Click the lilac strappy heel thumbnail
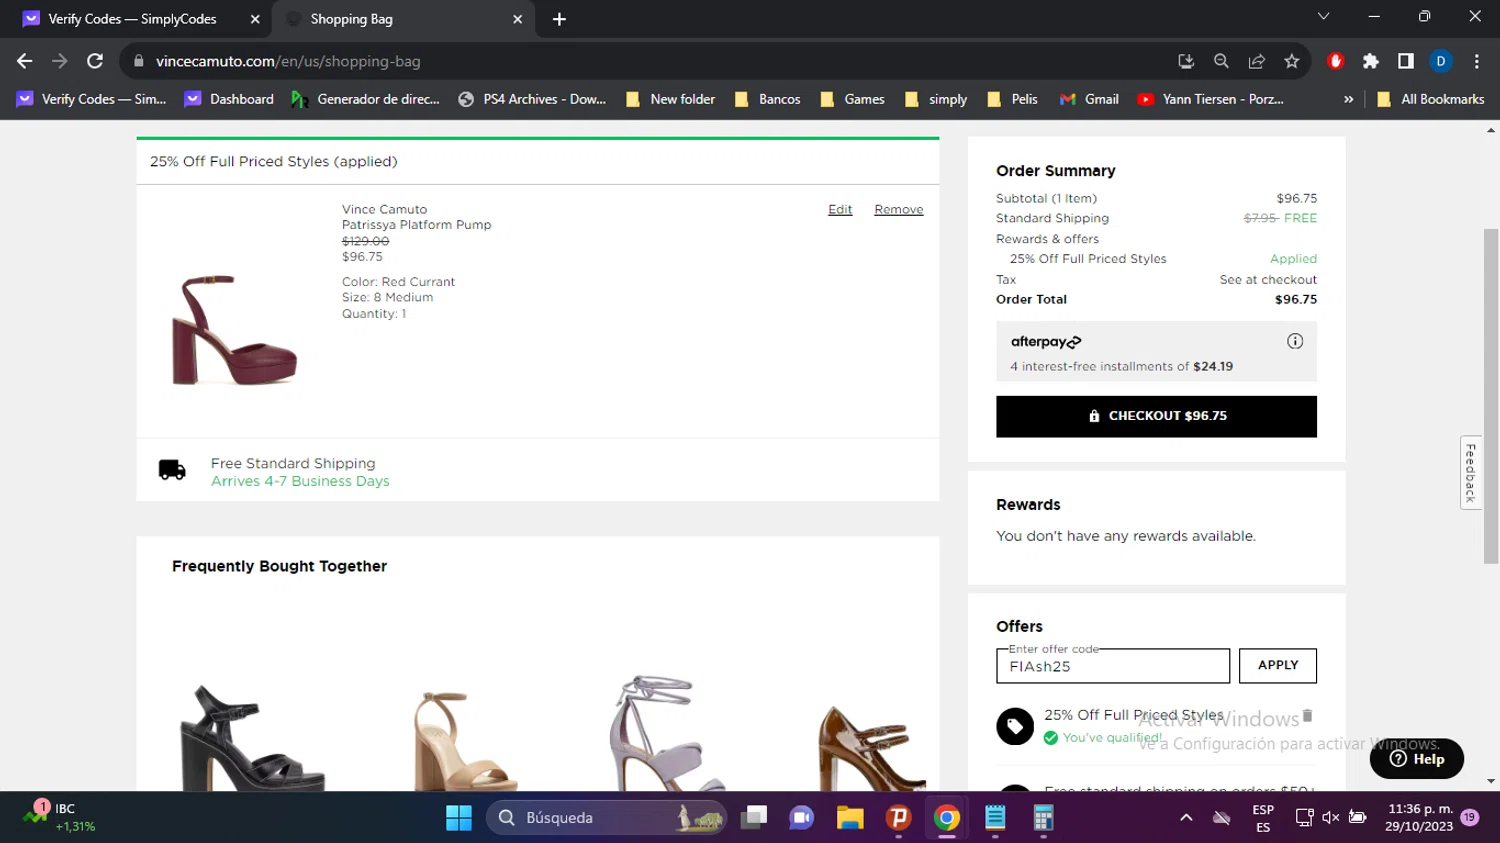Image resolution: width=1500 pixels, height=843 pixels. [x=668, y=733]
